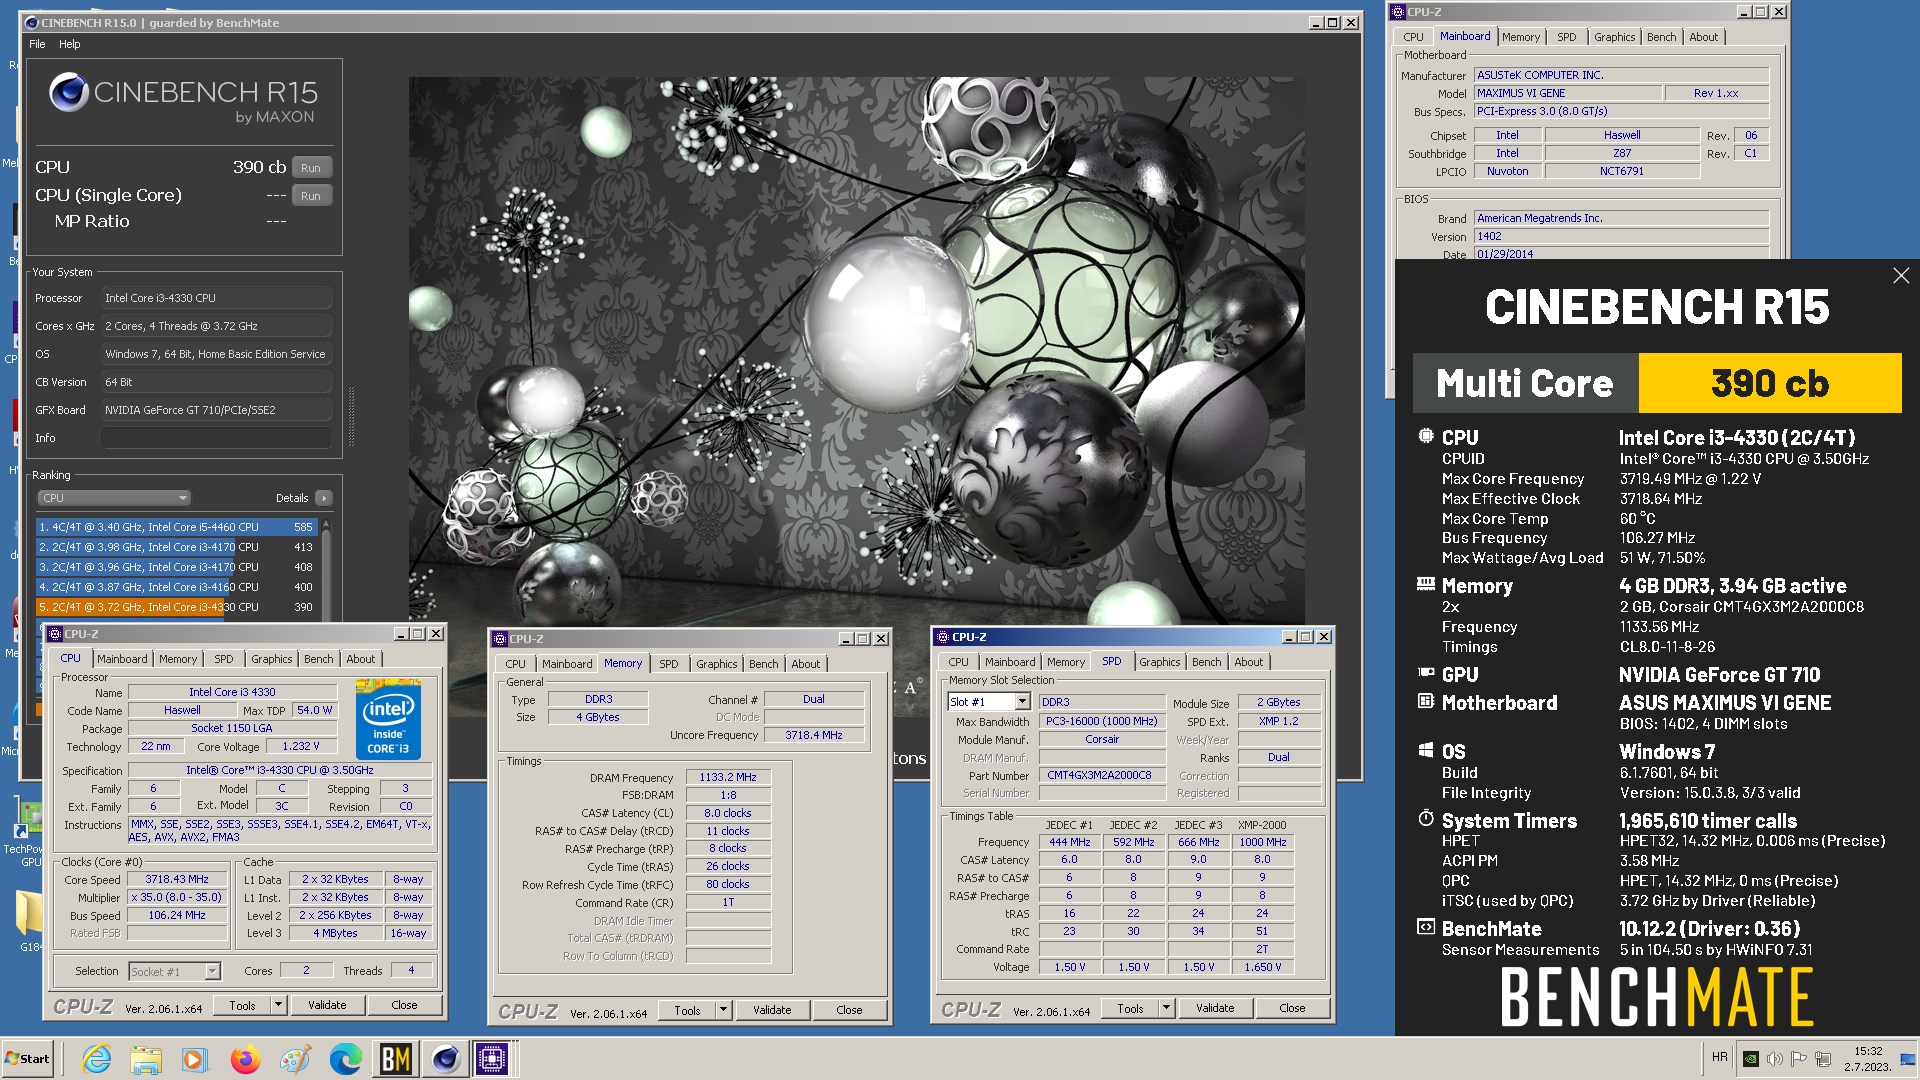Launch Internet Explorer from taskbar
This screenshot has height=1080, width=1920.
point(97,1059)
